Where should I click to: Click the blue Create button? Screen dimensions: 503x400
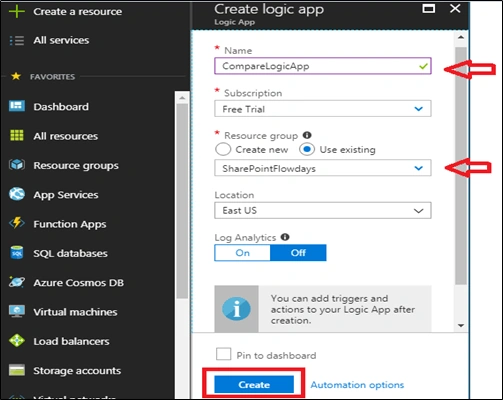tap(254, 385)
